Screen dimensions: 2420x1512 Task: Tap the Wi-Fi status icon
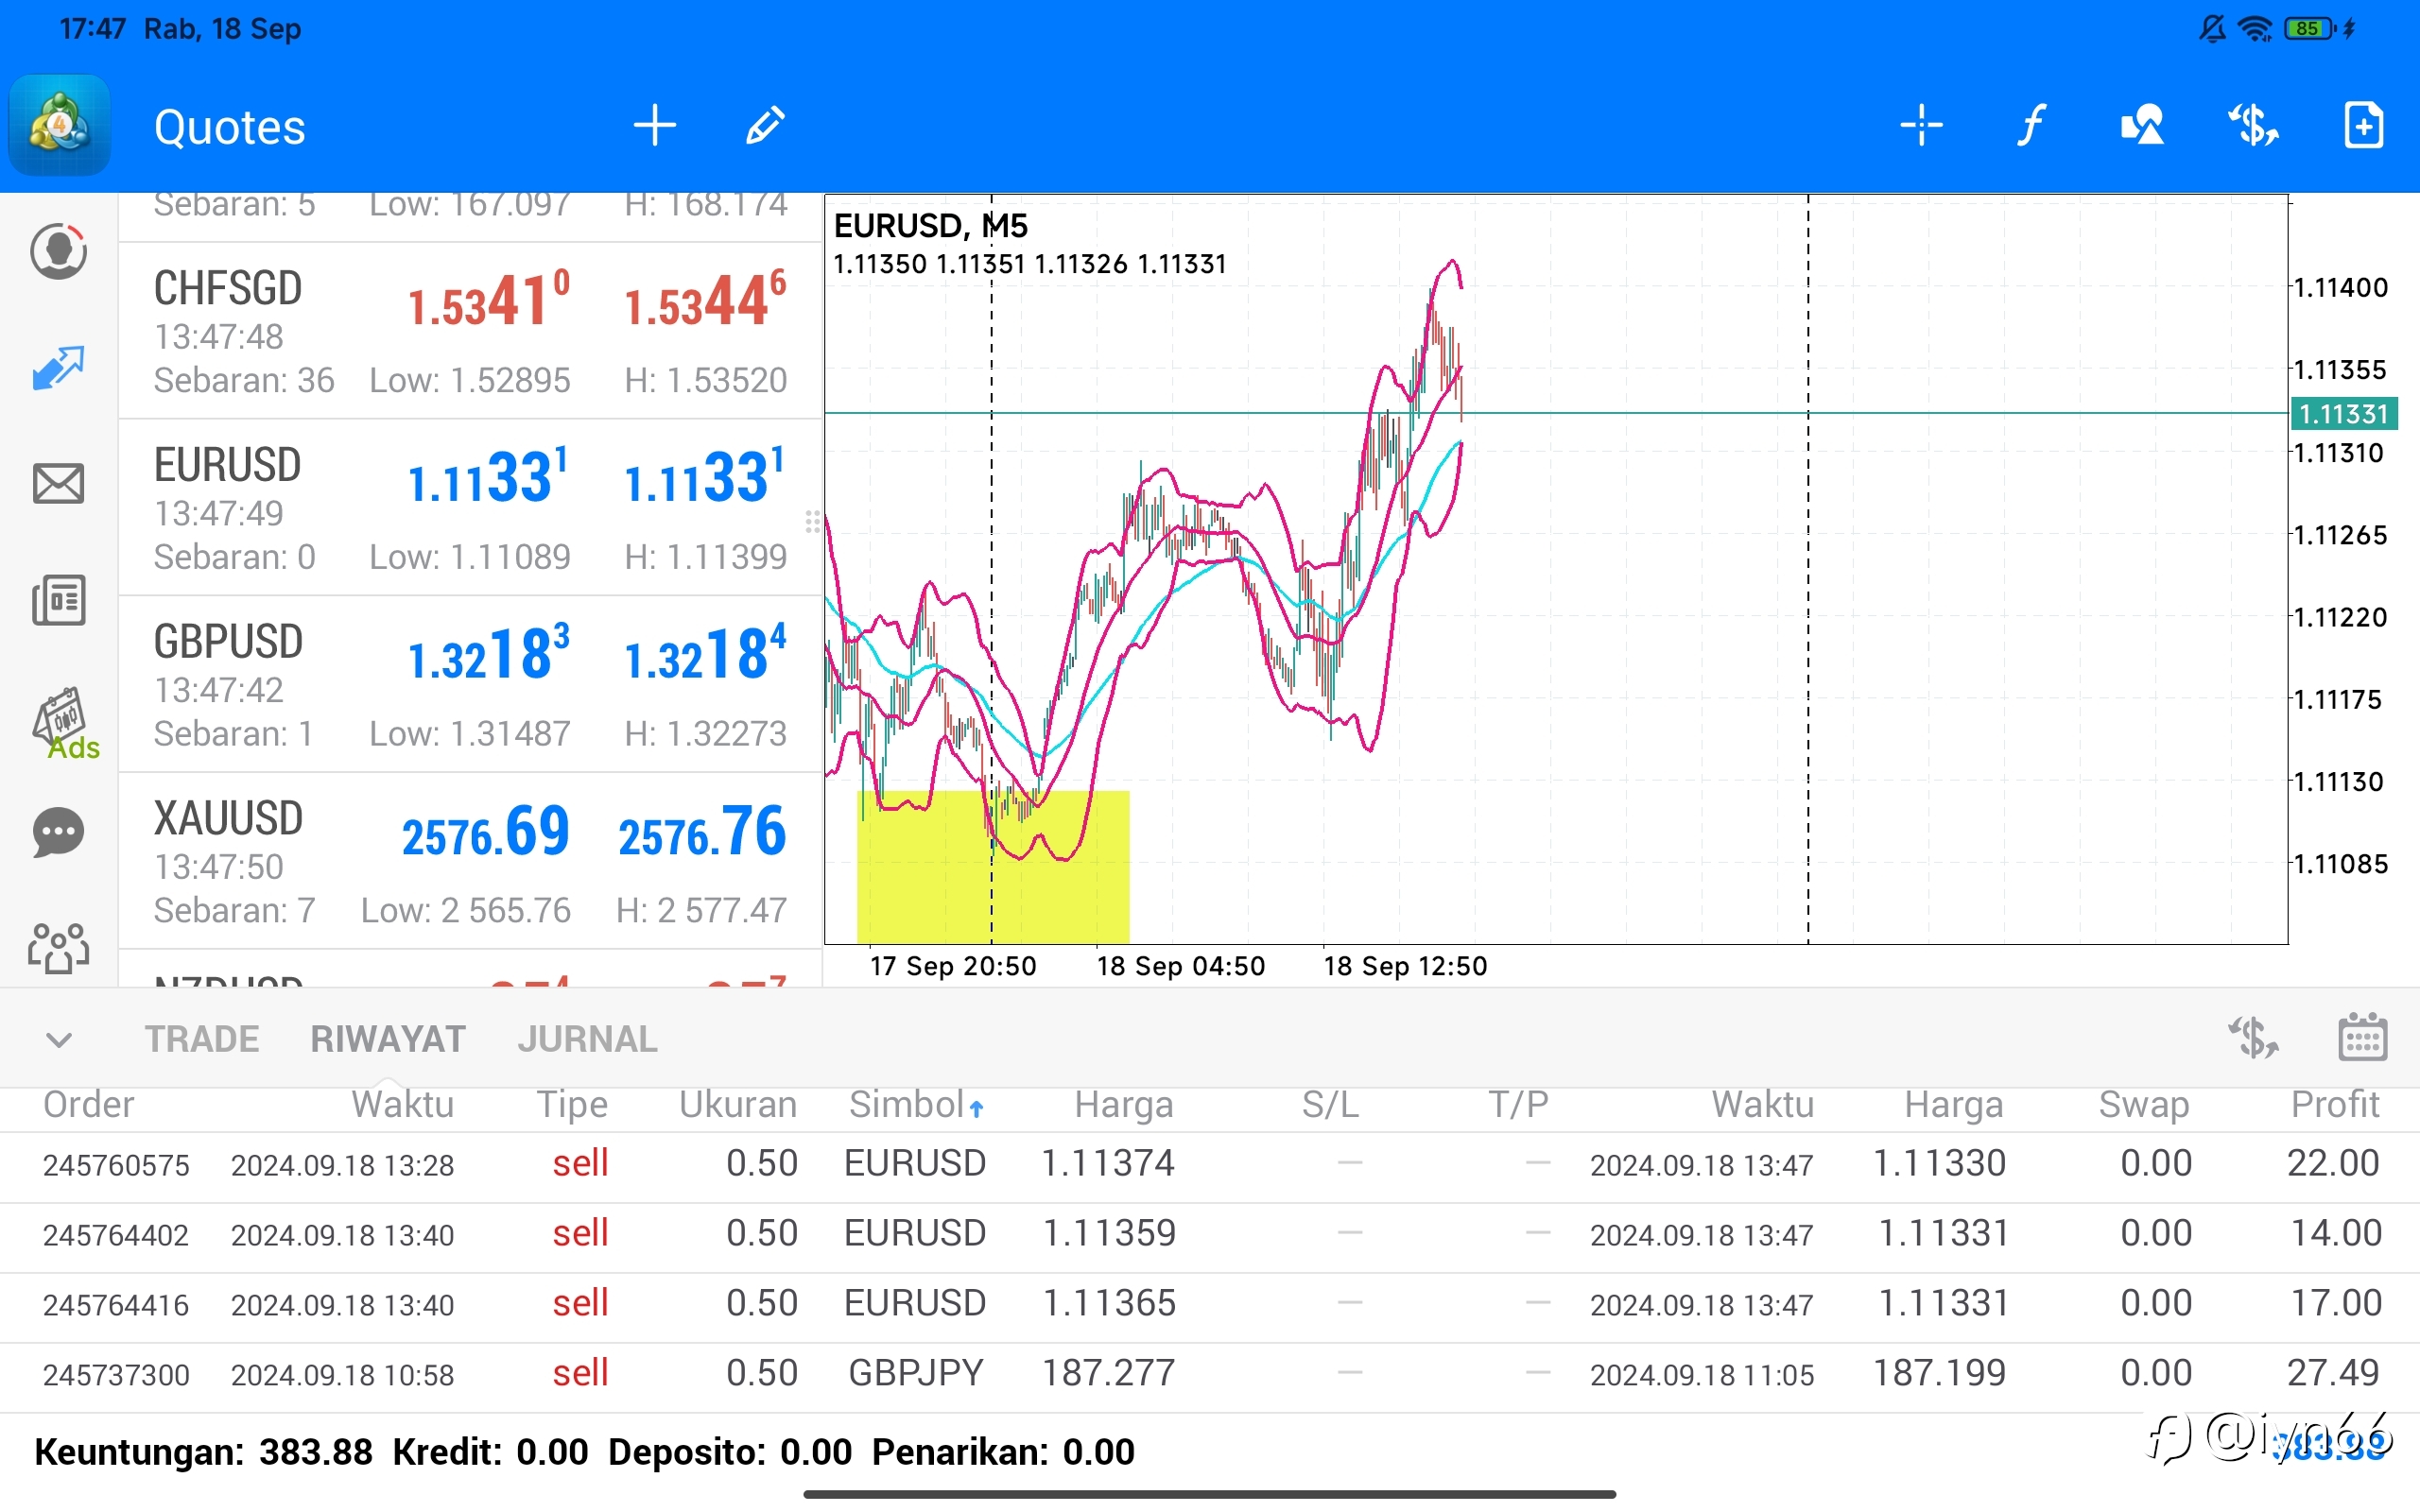(2256, 29)
